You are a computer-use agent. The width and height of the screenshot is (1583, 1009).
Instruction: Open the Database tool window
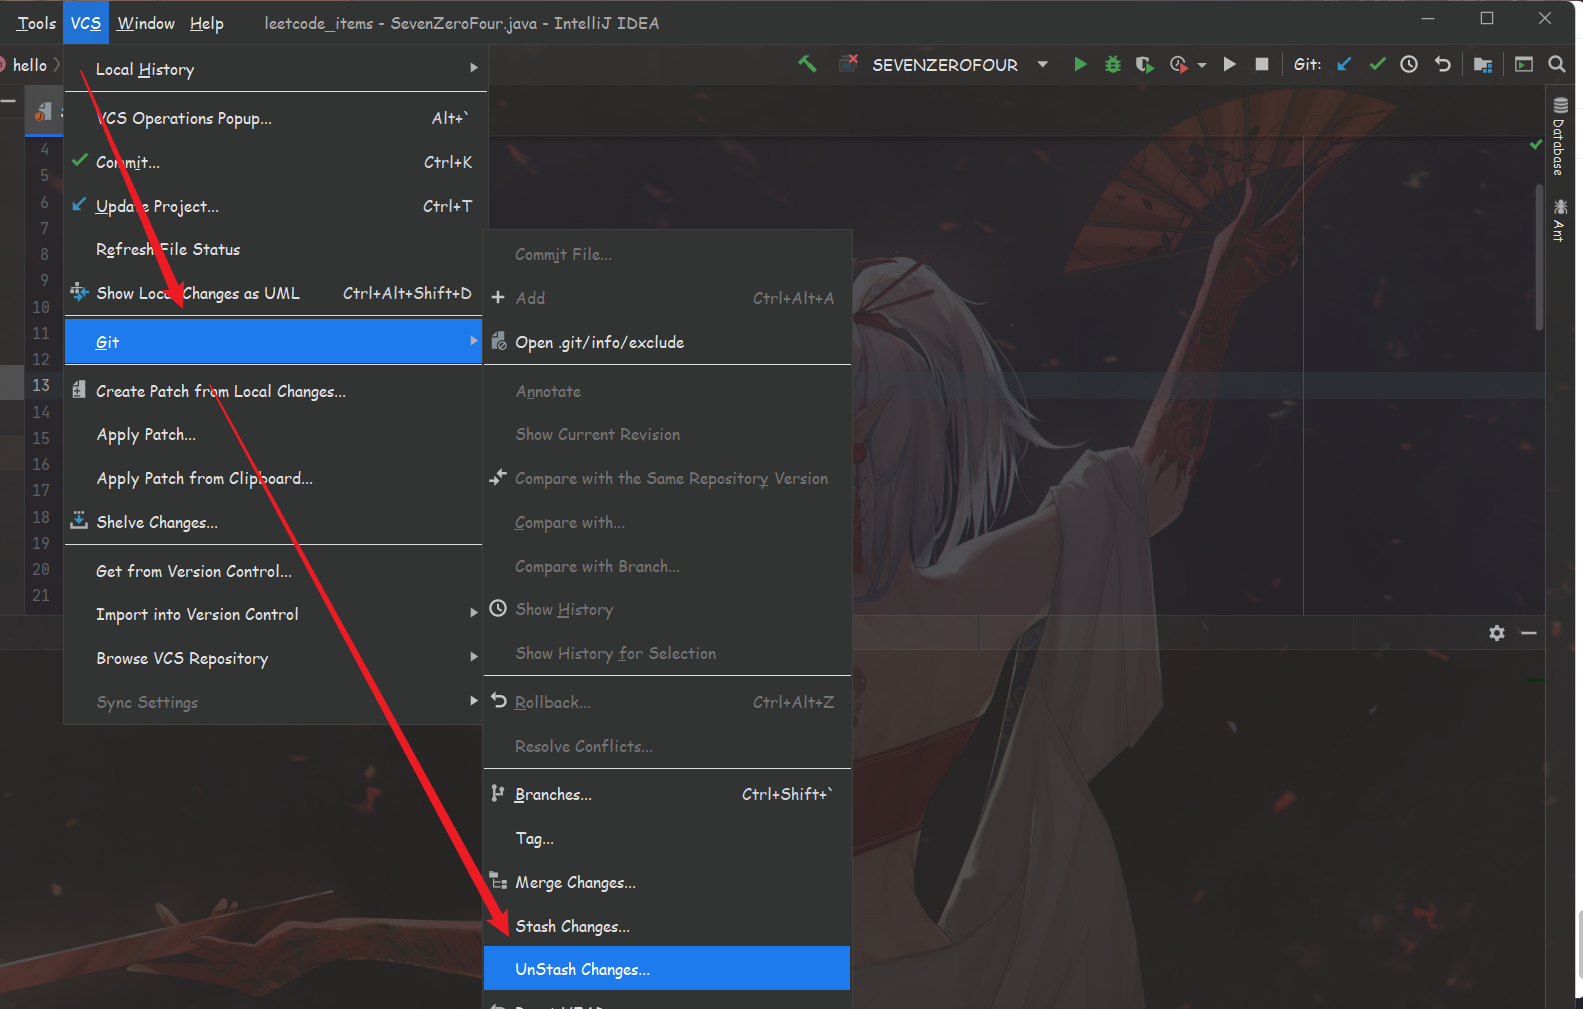click(1559, 136)
